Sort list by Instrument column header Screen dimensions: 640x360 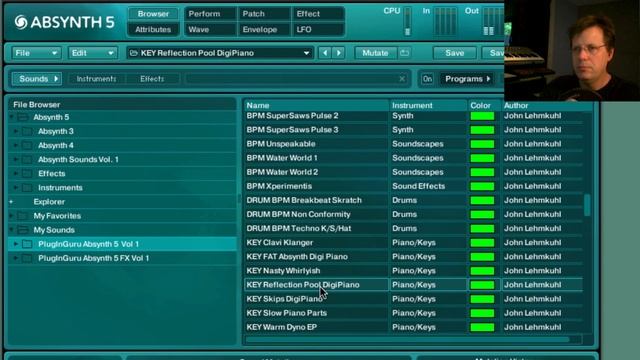(x=428, y=105)
